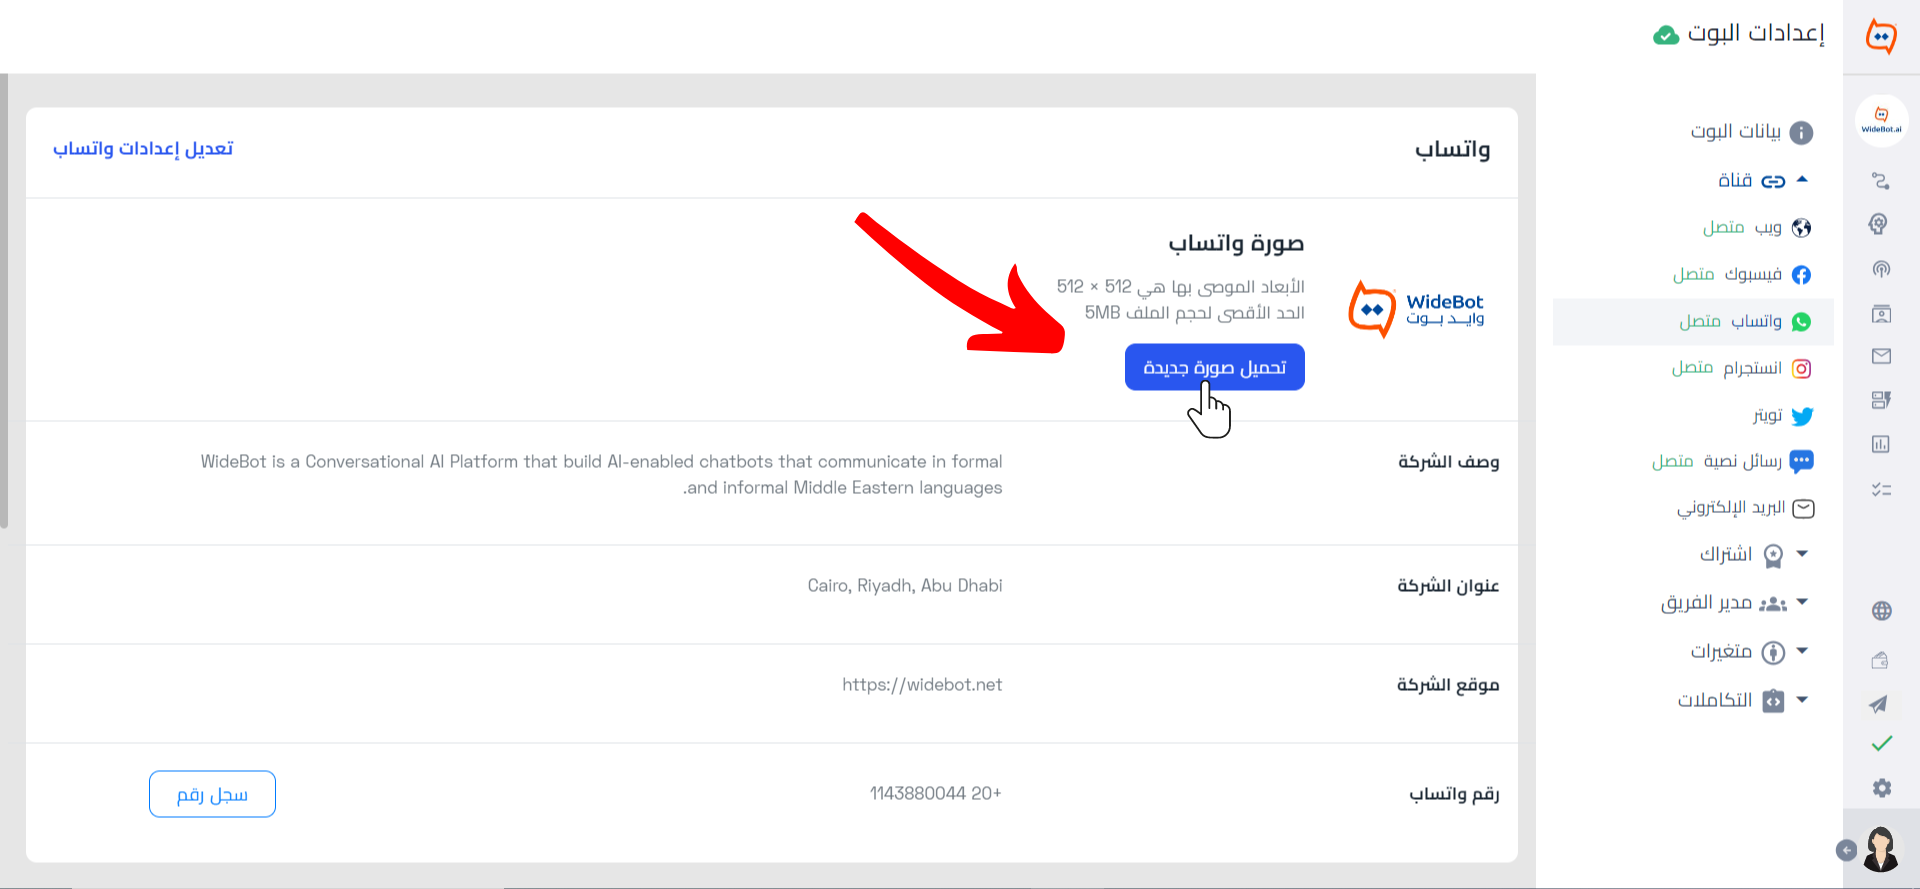Click the broadcast antenna icon in rail
The width and height of the screenshot is (1920, 889).
tap(1881, 269)
